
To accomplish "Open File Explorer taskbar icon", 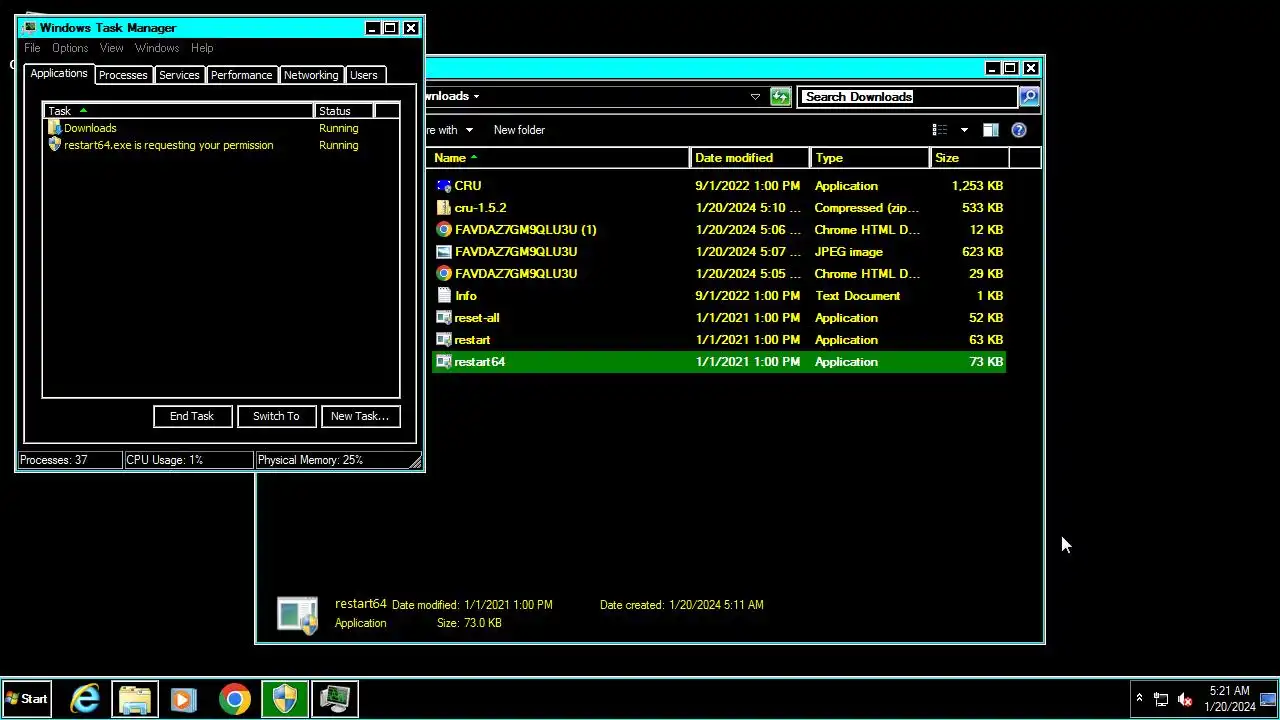I will tap(134, 699).
